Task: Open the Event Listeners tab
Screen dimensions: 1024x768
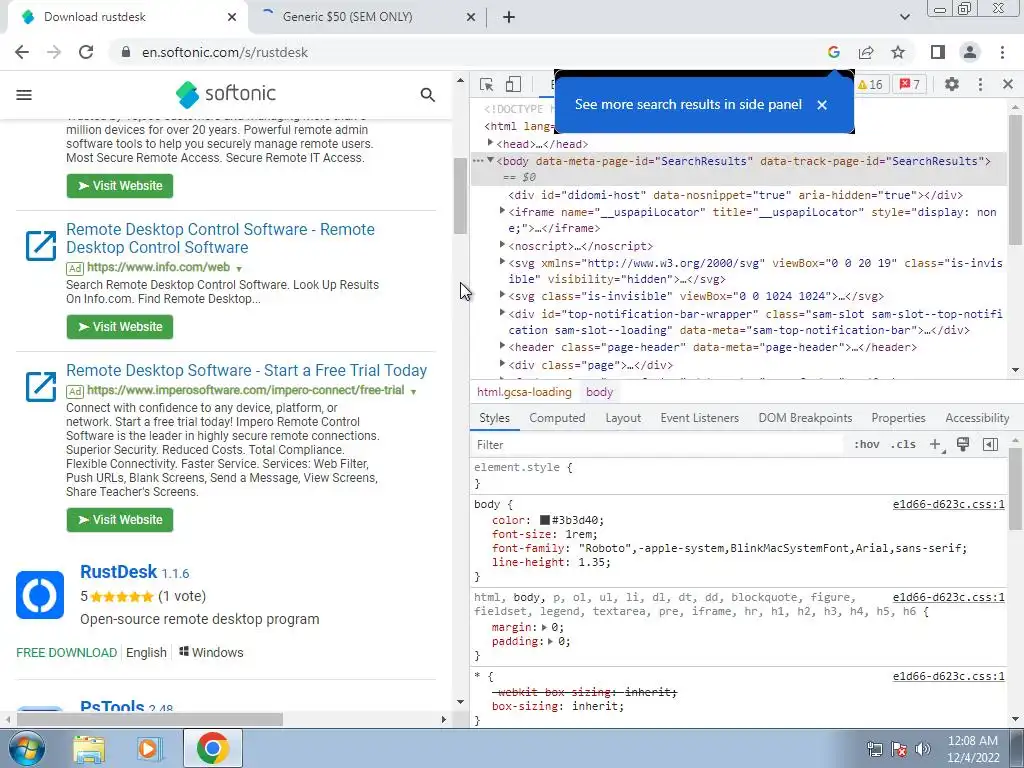Action: [x=699, y=418]
